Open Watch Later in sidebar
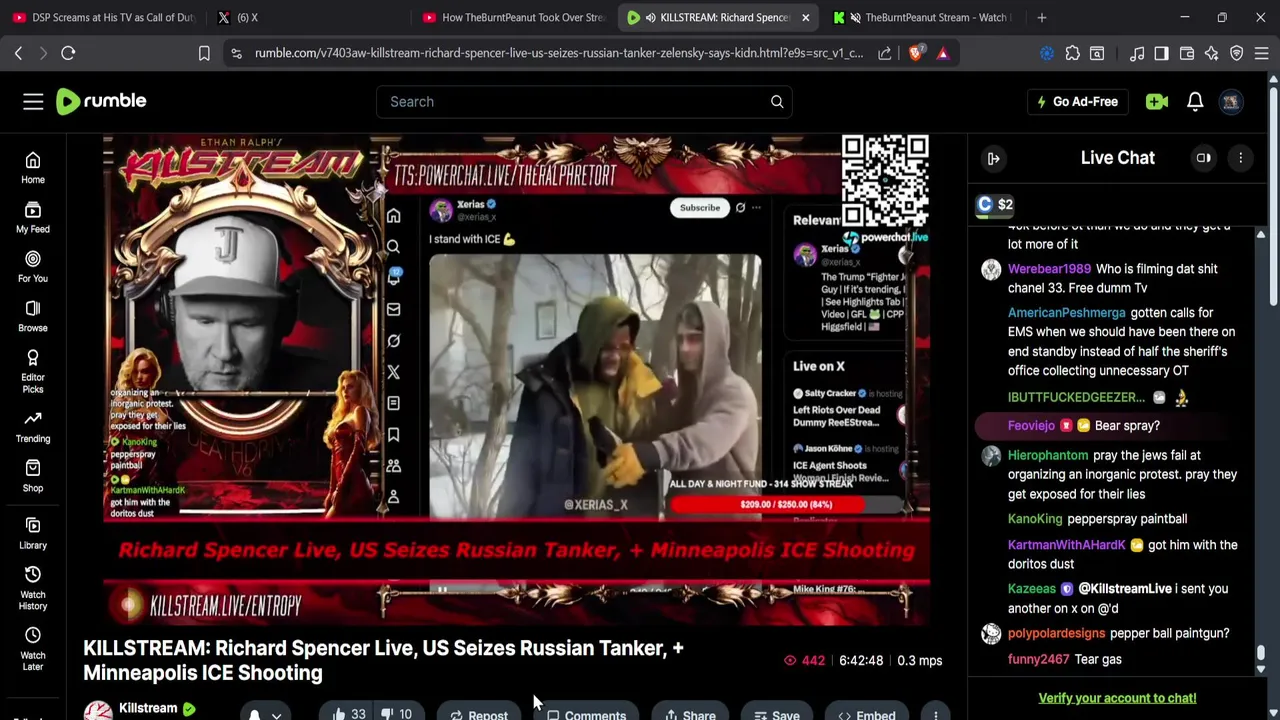Viewport: 1280px width, 720px height. click(x=33, y=648)
